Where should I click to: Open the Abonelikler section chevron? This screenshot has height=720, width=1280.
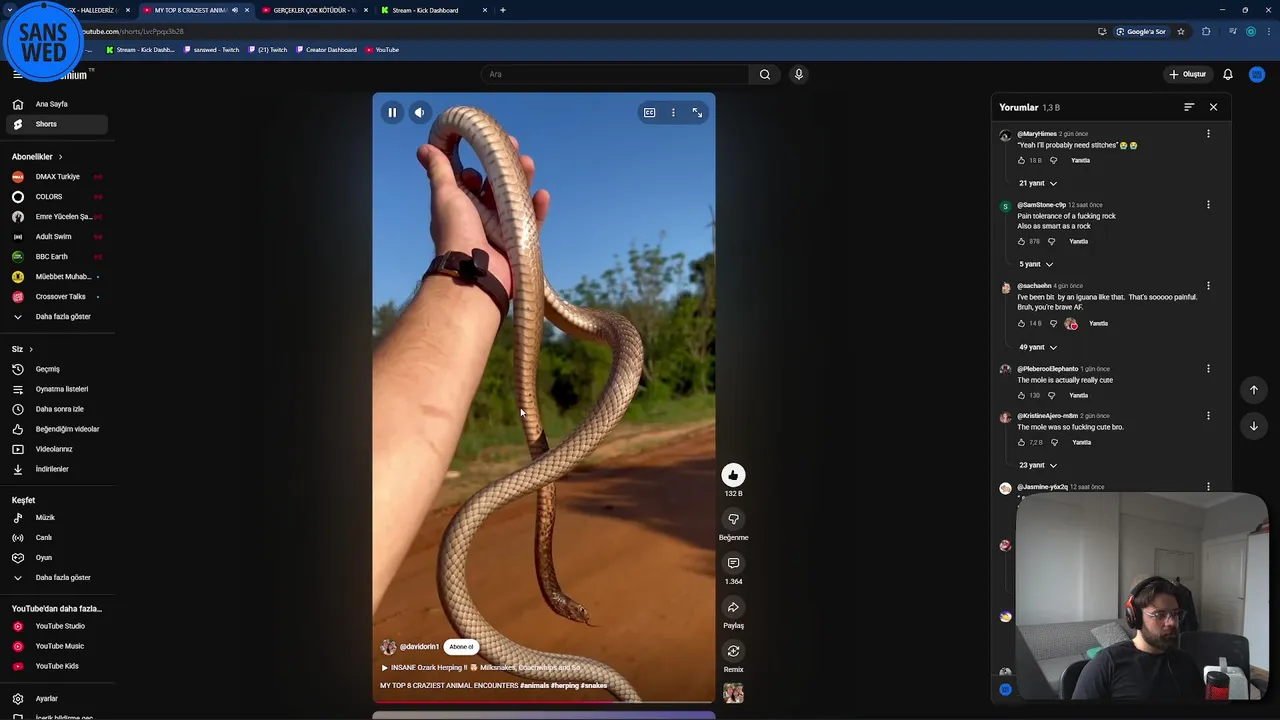tap(60, 157)
